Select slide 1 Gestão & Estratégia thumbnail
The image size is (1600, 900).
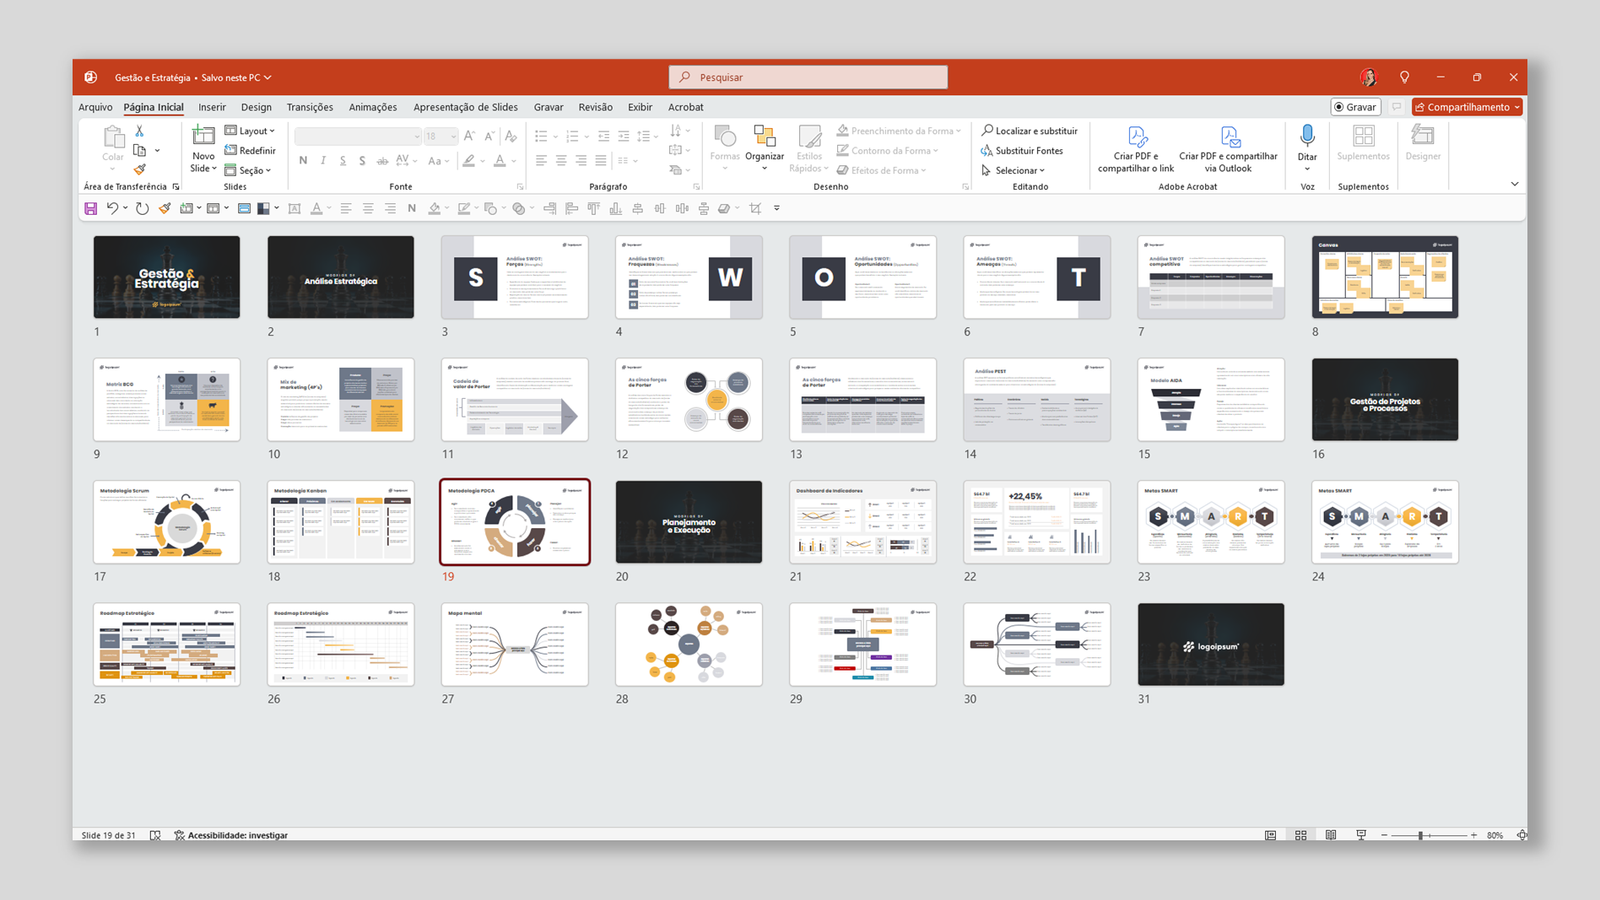(167, 277)
